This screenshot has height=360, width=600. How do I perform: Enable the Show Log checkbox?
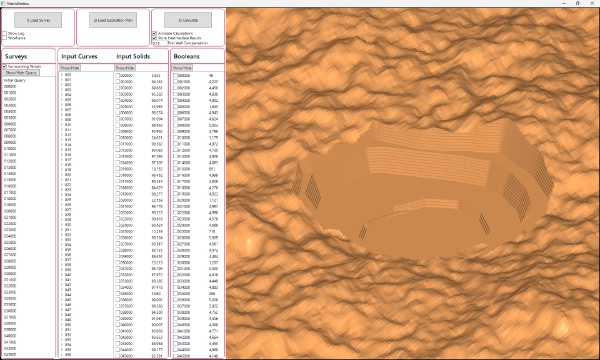(5, 33)
